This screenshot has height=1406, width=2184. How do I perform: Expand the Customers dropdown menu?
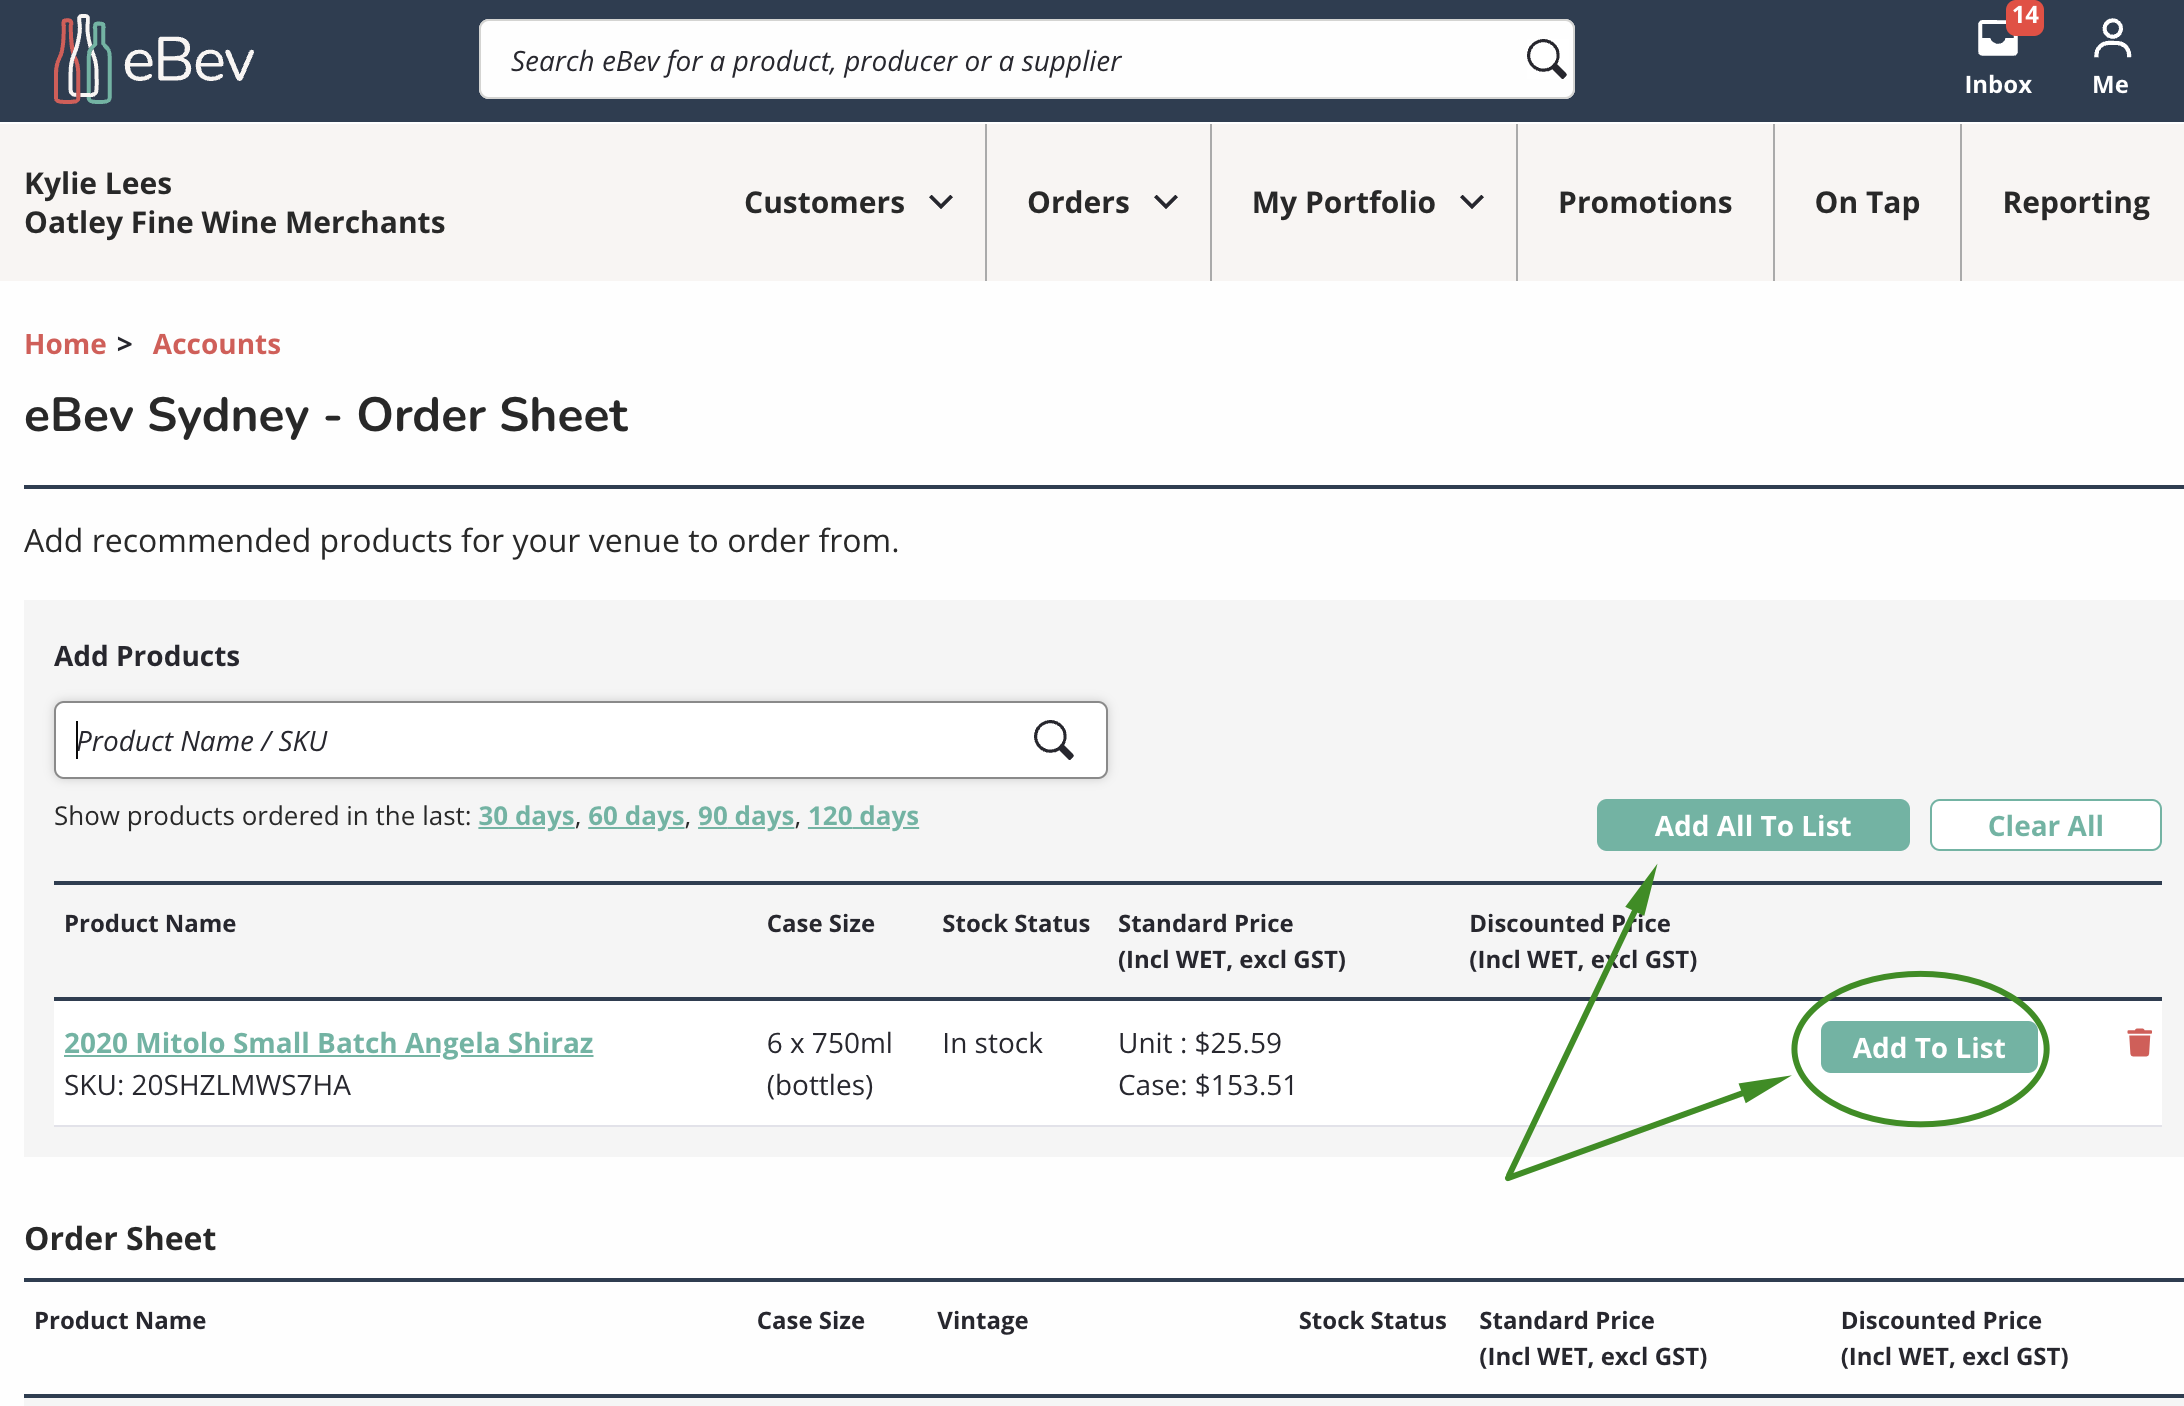[848, 203]
